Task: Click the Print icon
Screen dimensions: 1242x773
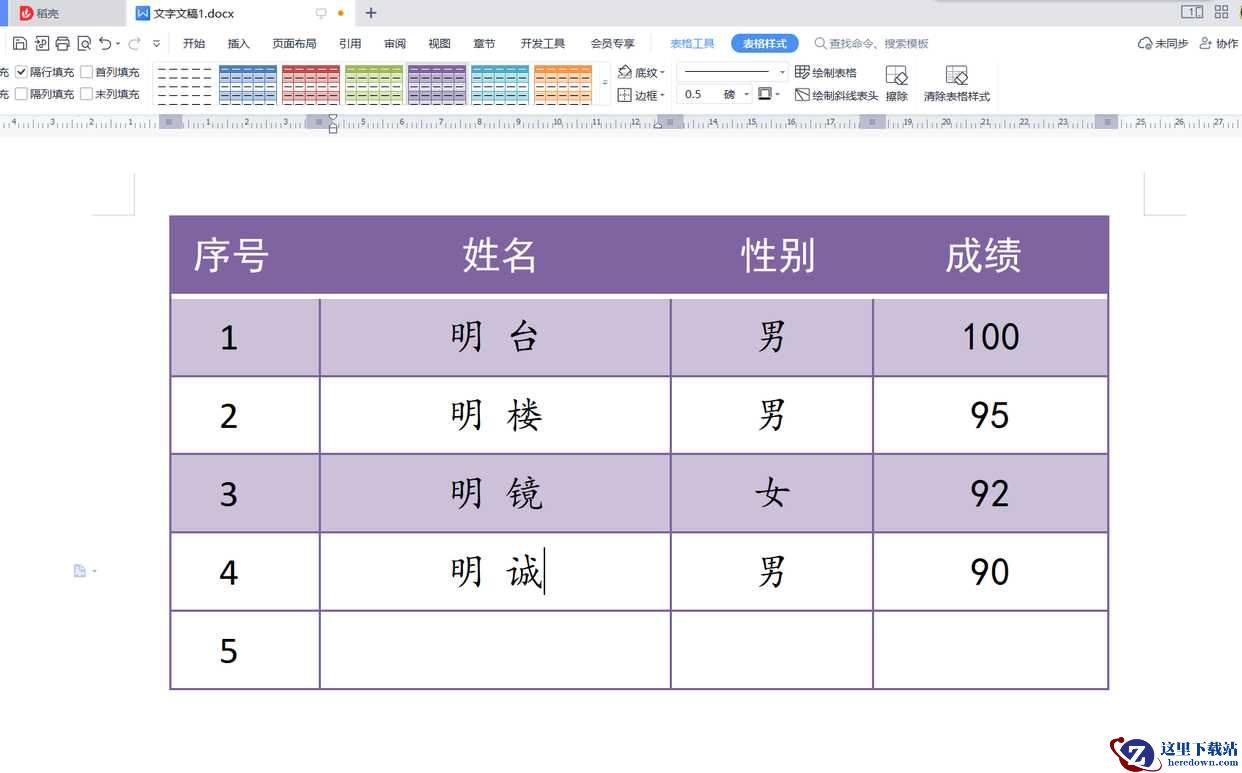Action: (63, 43)
